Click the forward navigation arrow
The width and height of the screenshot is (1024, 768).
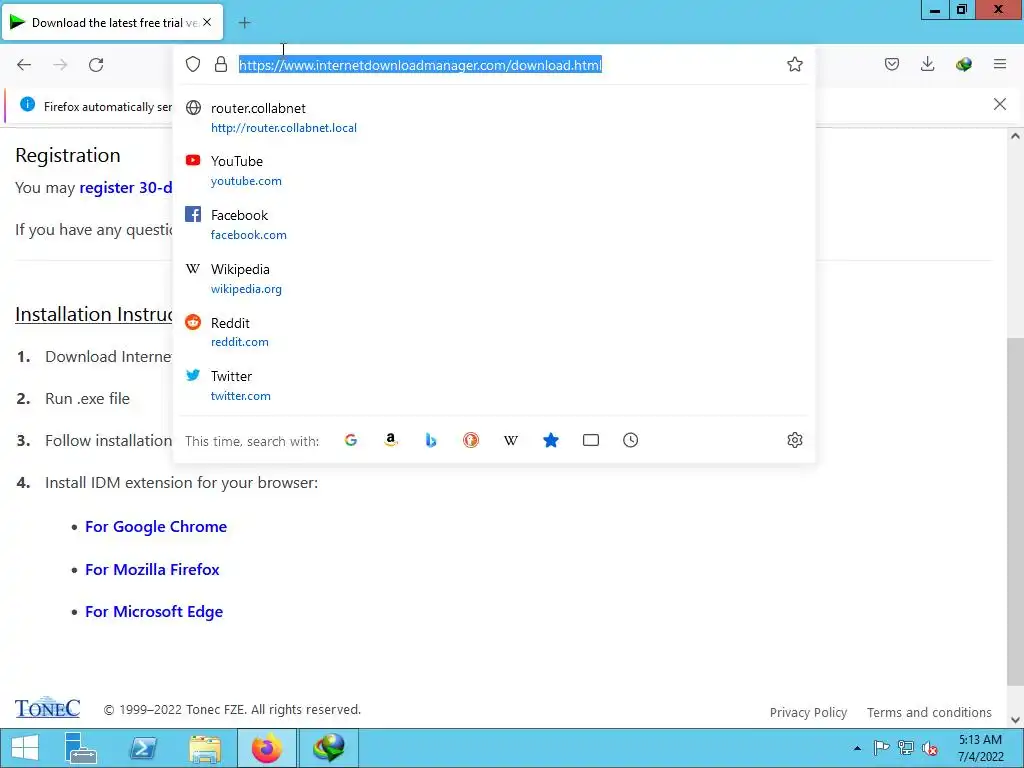[x=60, y=65]
